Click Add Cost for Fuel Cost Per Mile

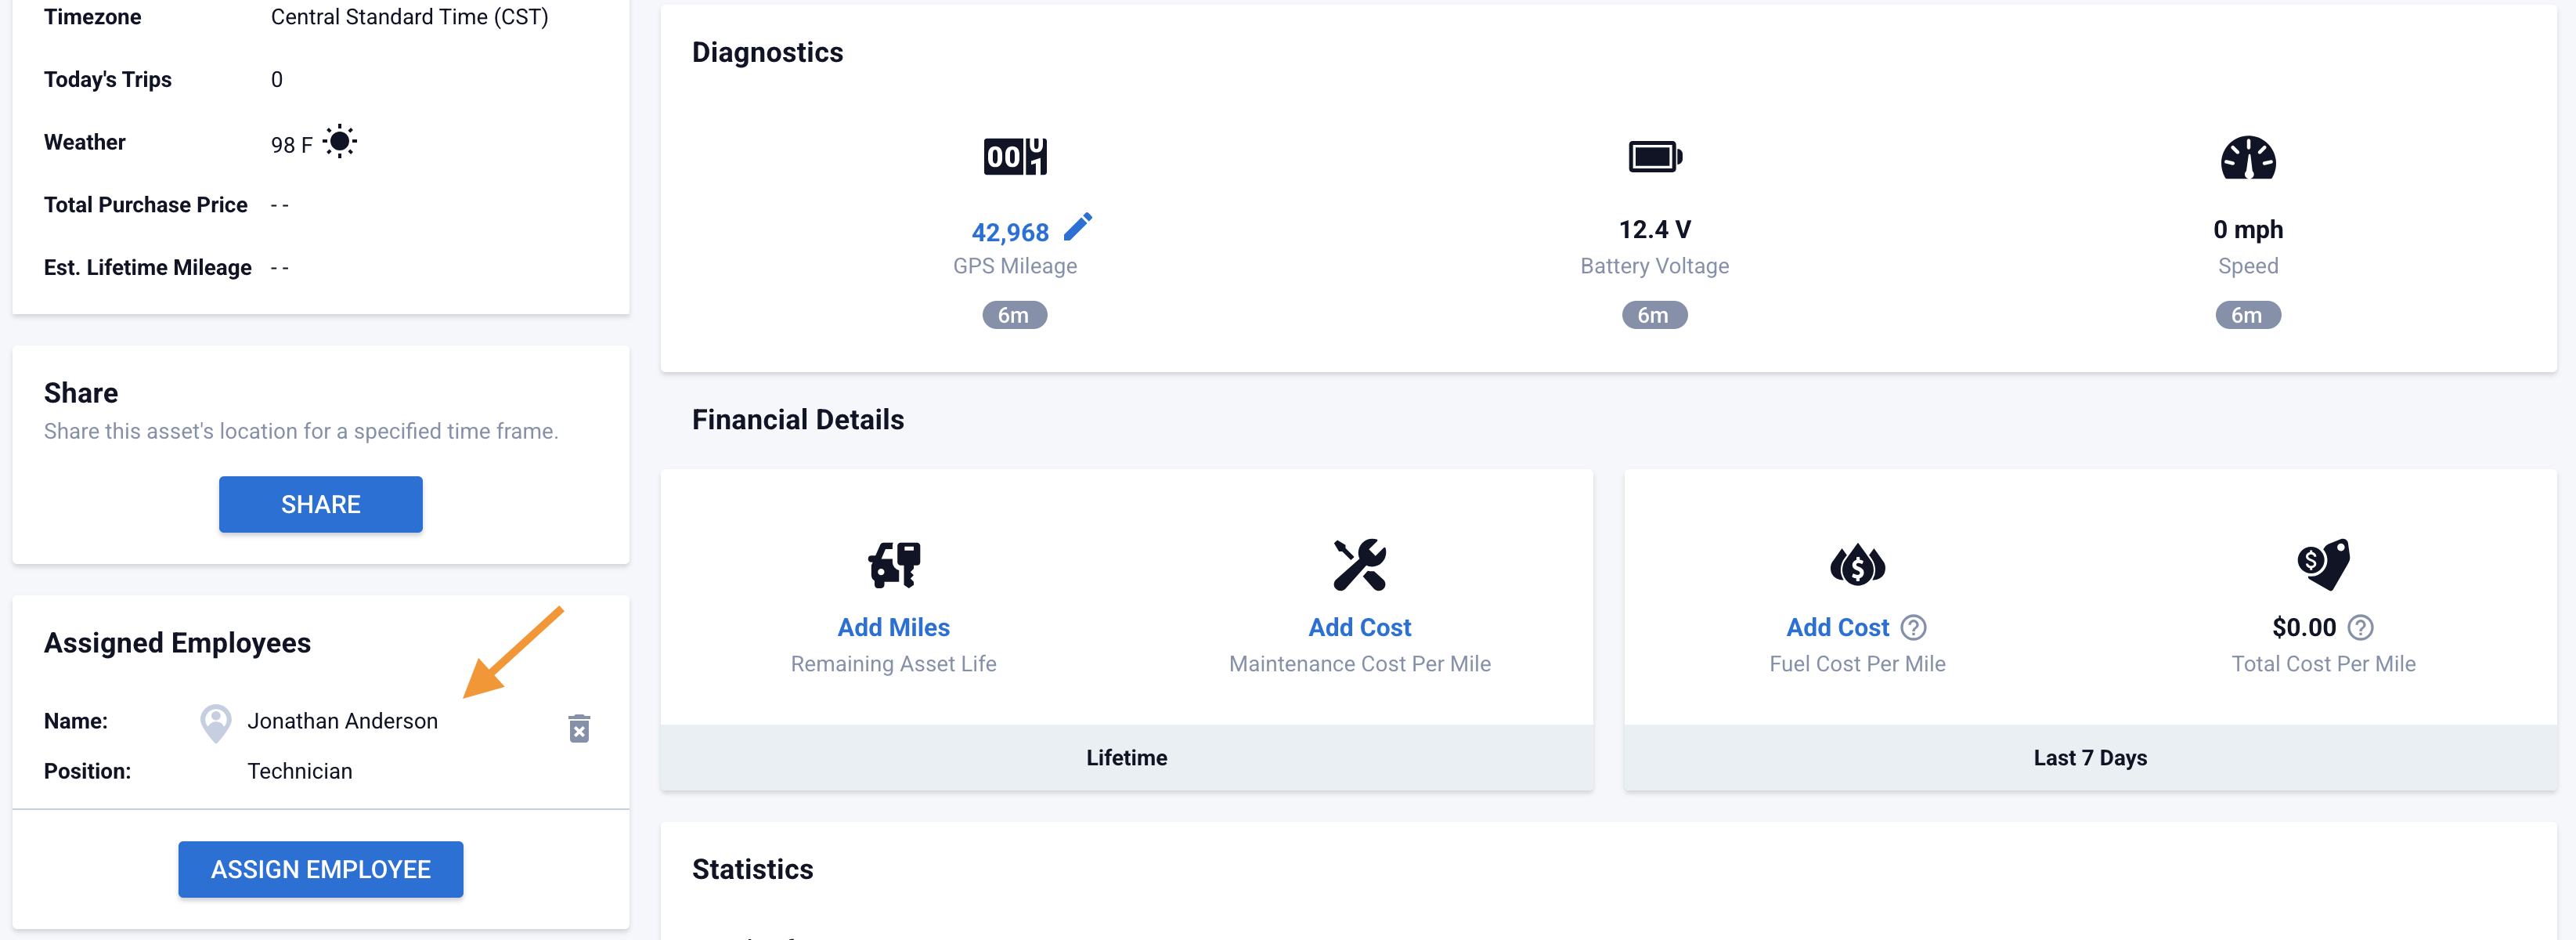(1837, 628)
